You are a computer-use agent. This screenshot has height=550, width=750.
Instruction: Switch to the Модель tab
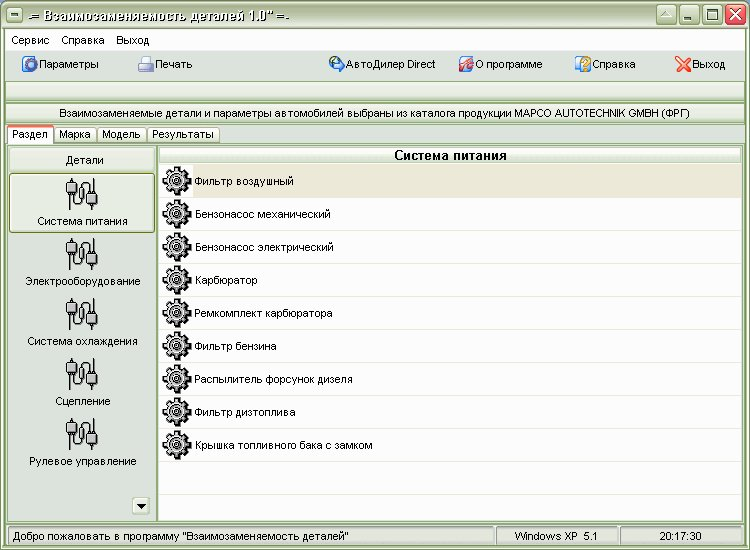(x=121, y=134)
